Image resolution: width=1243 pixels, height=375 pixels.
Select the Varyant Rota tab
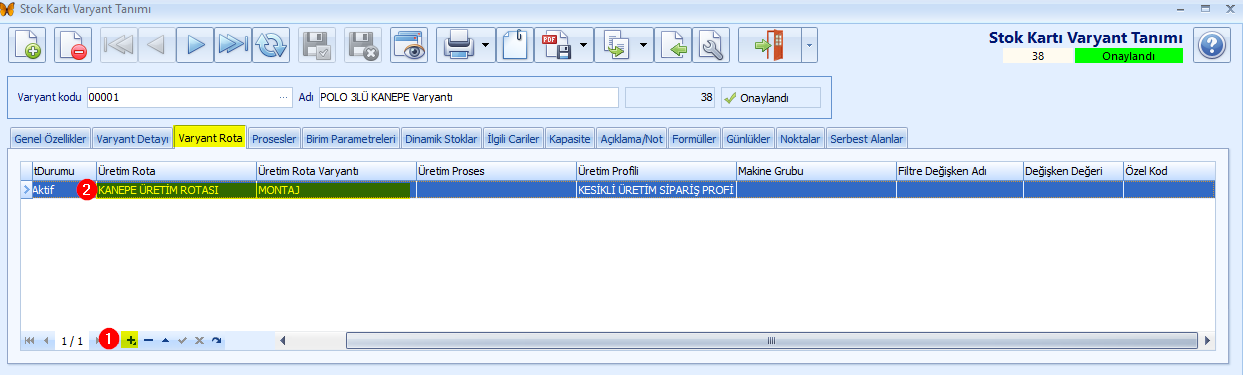click(210, 138)
